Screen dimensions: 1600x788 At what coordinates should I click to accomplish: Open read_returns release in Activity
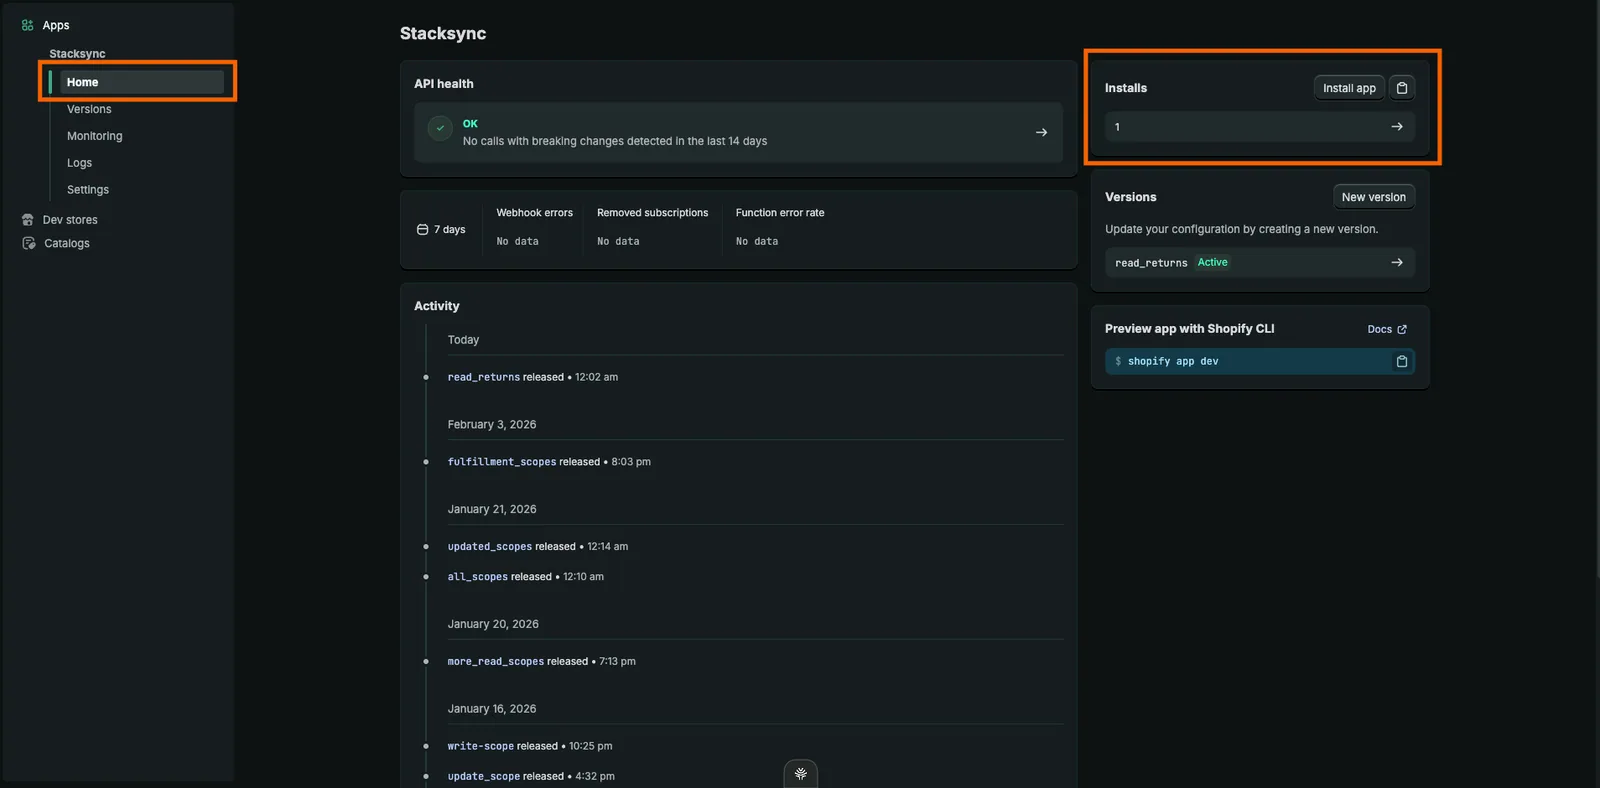point(484,377)
